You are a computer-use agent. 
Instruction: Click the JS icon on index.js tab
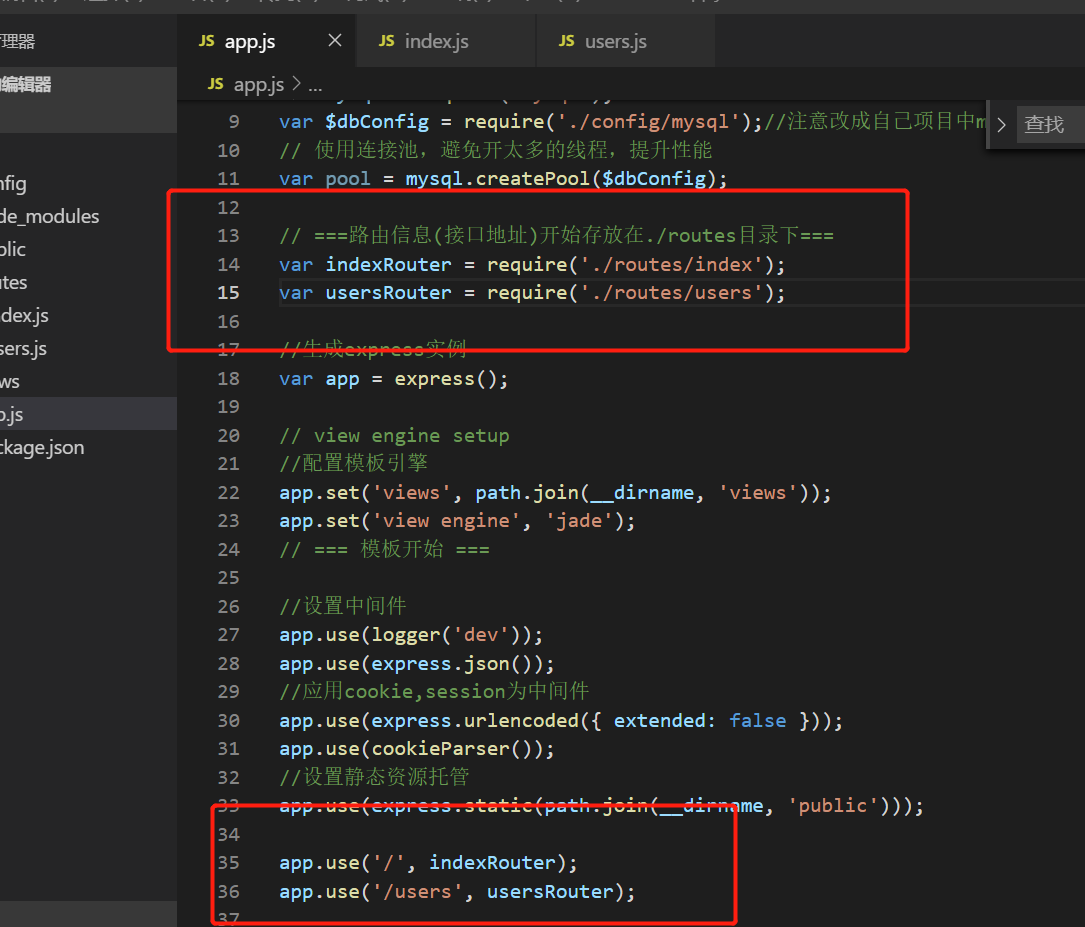pyautogui.click(x=386, y=42)
